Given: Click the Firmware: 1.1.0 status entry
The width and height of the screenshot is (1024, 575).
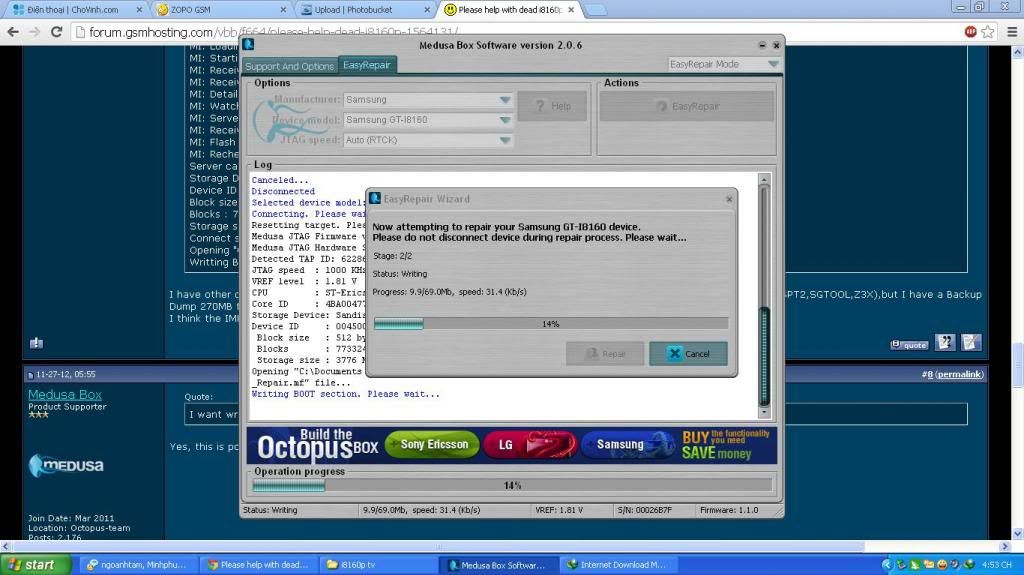Looking at the screenshot, I should [729, 510].
